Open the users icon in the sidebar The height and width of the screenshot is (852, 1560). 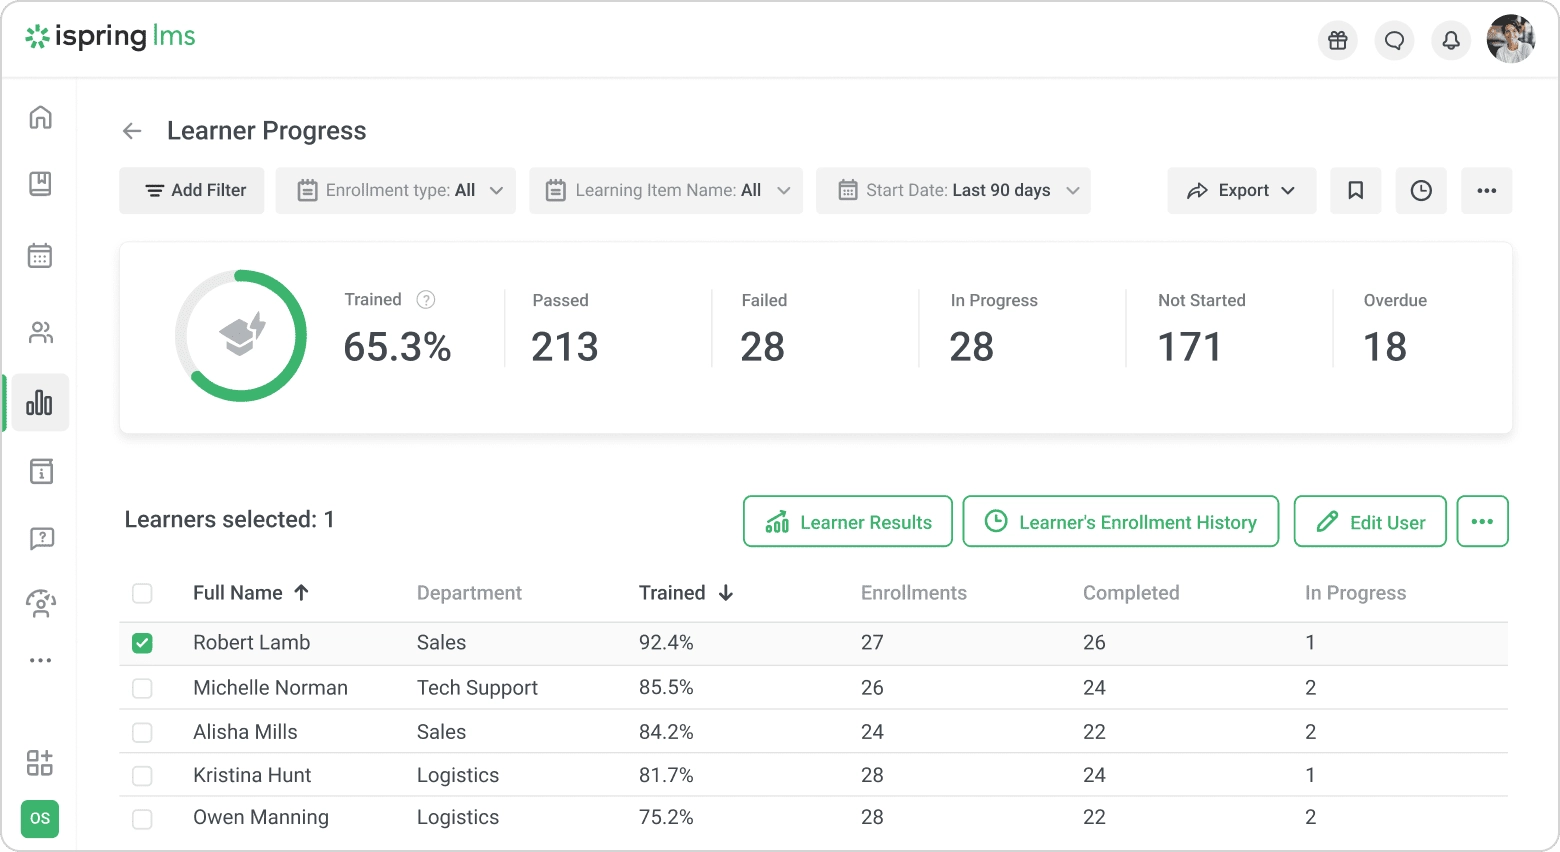tap(40, 332)
